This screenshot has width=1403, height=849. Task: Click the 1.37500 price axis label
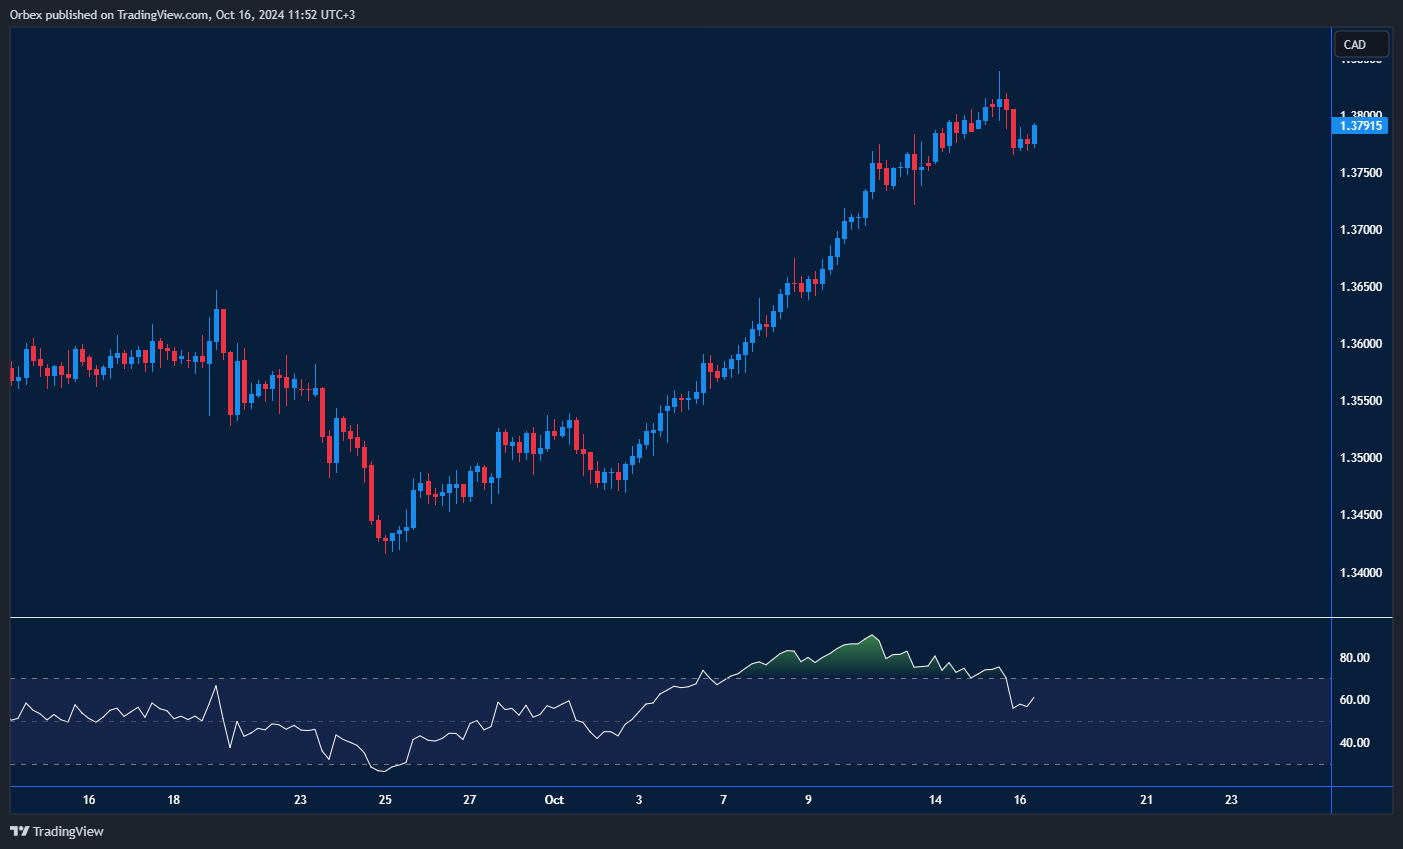click(x=1360, y=173)
